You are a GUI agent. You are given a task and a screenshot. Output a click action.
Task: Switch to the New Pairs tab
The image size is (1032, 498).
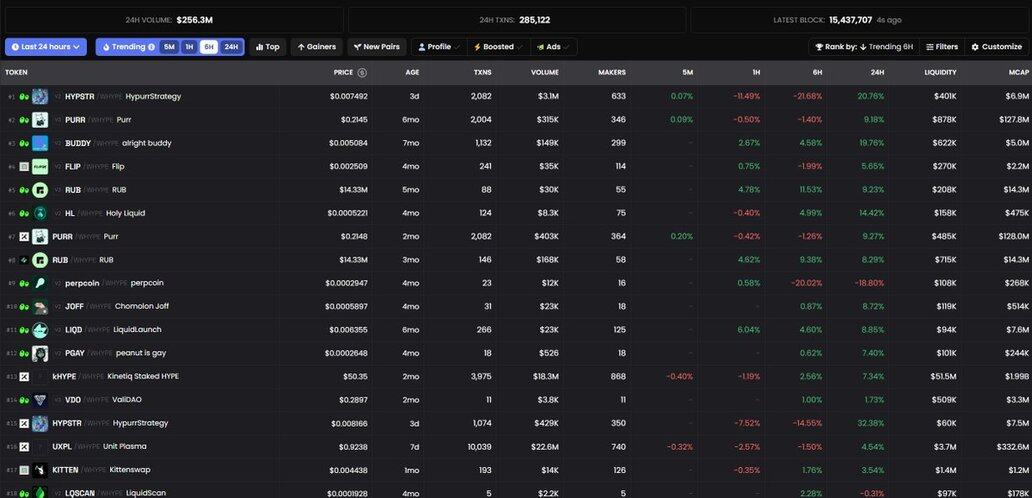376,47
